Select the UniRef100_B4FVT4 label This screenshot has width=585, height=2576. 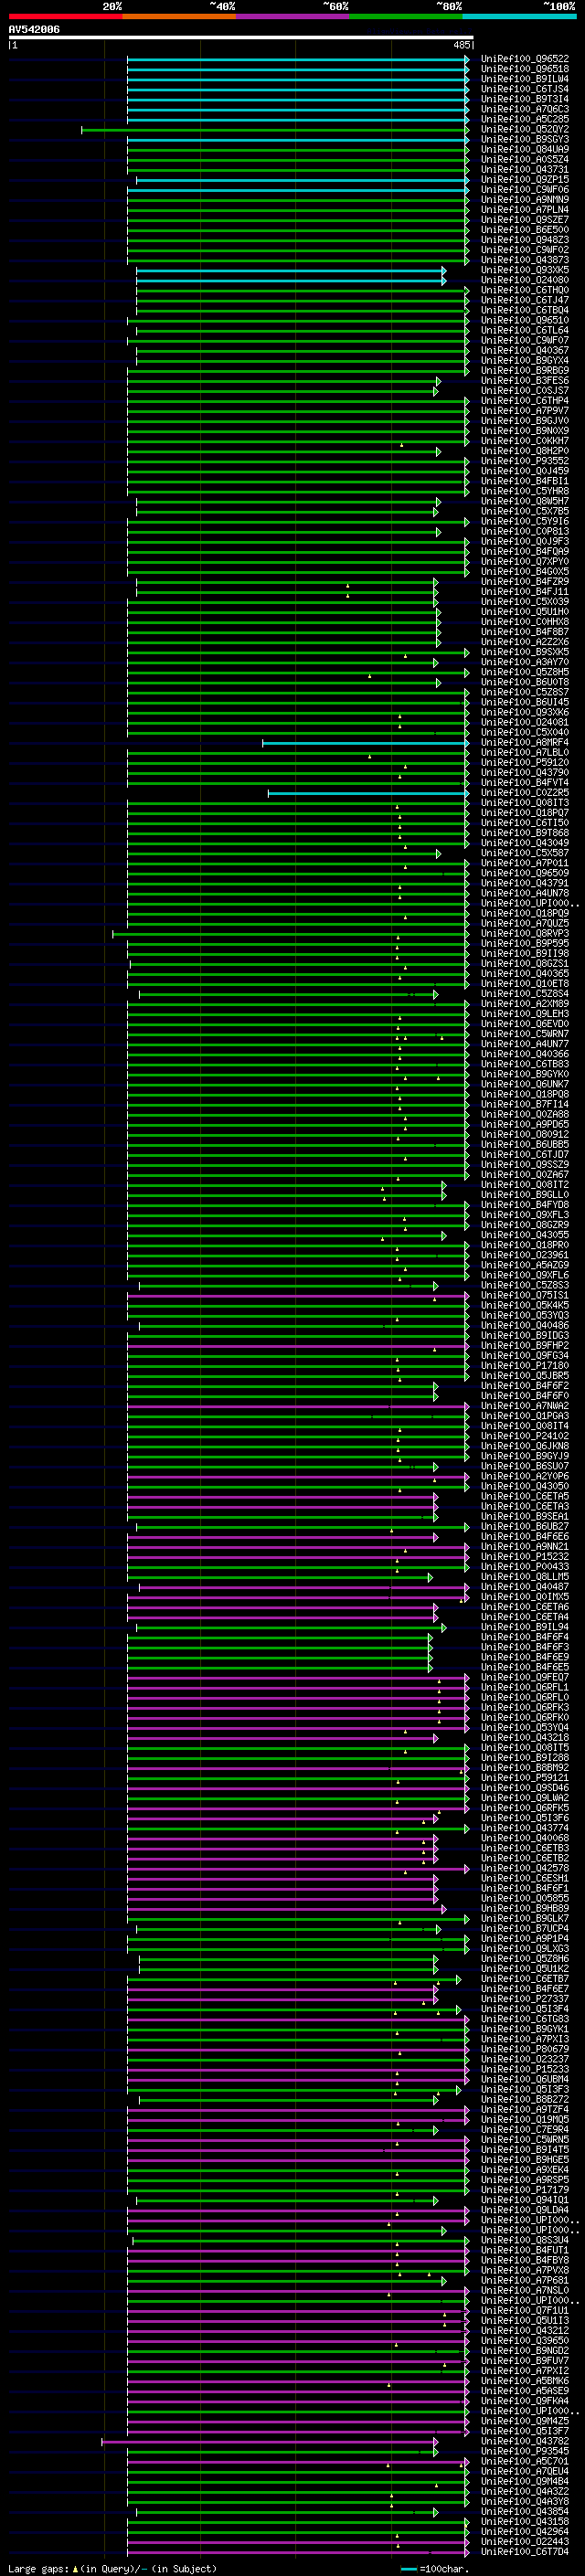coord(524,782)
